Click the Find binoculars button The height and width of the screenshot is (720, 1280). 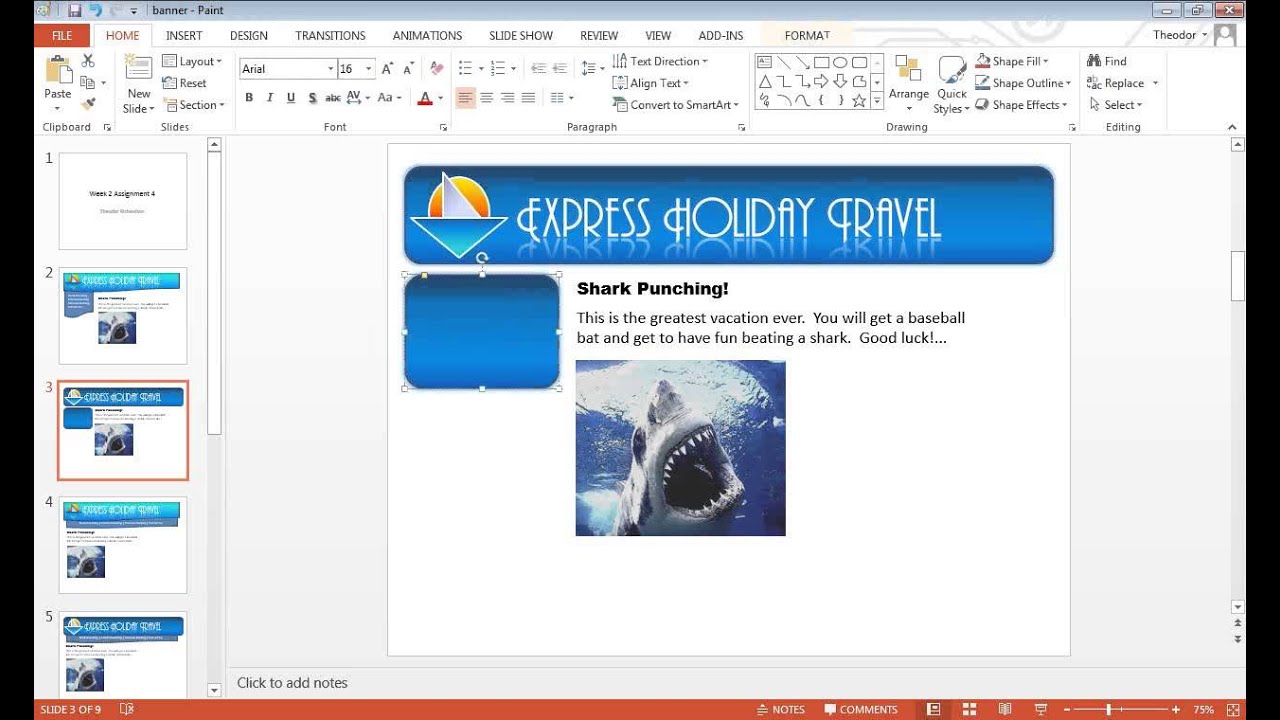(1107, 61)
